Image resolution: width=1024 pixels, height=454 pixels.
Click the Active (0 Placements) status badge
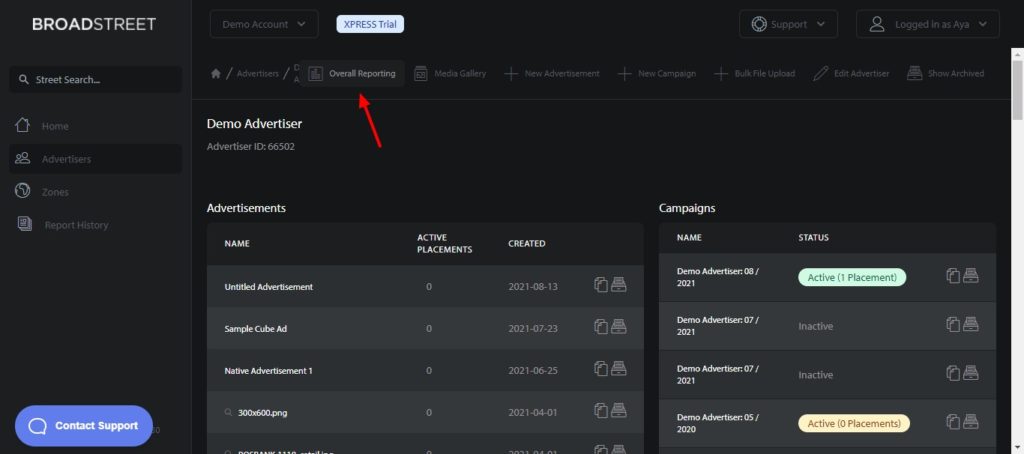point(854,423)
